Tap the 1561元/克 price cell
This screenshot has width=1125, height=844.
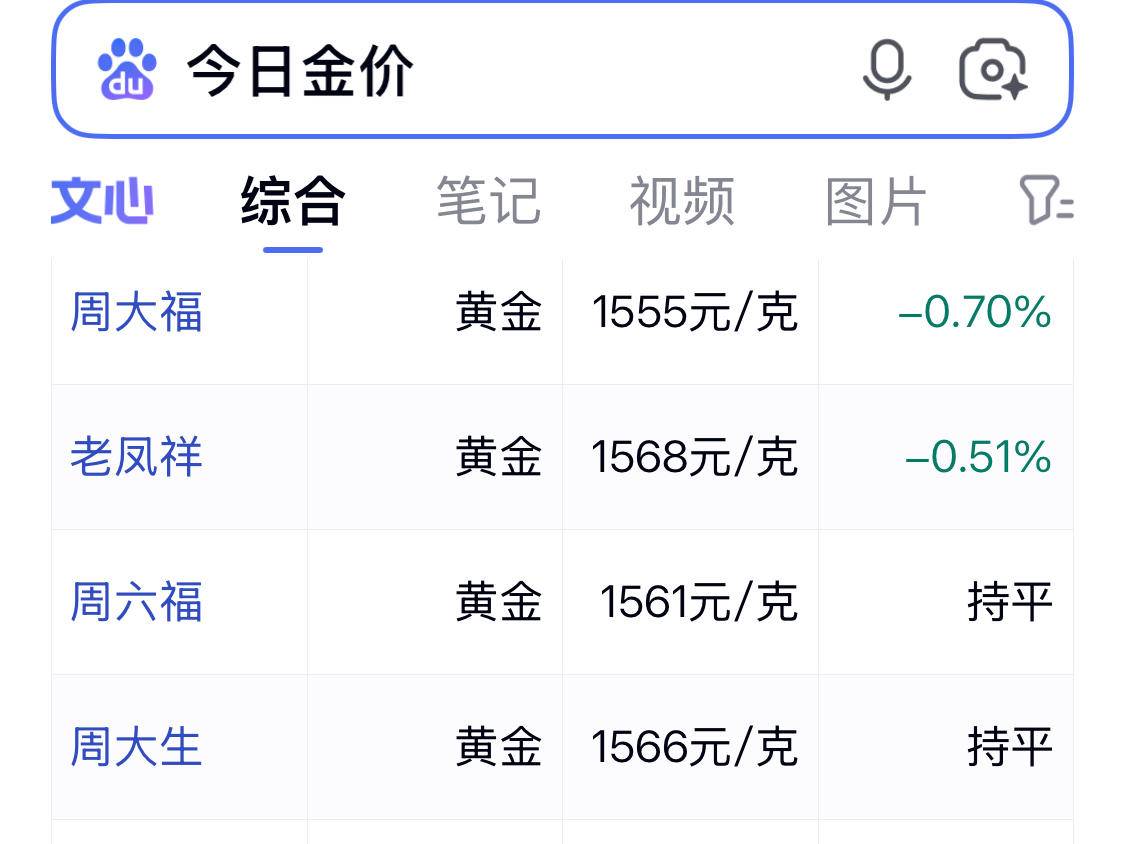tap(698, 602)
